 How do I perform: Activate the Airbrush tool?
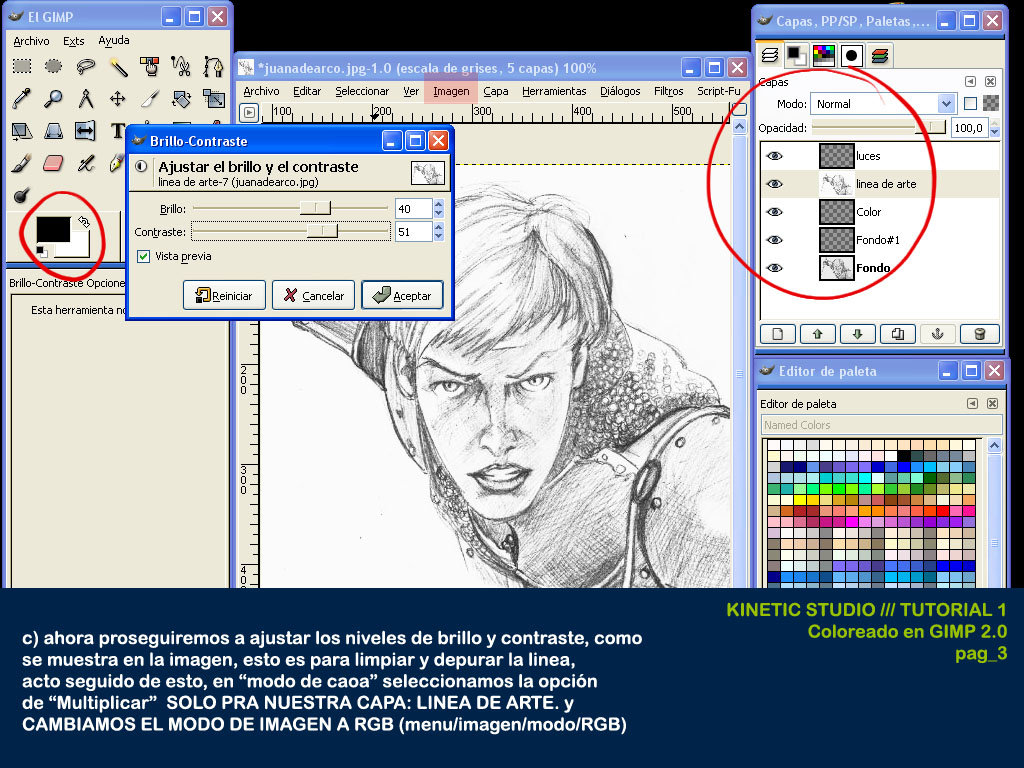pyautogui.click(x=86, y=163)
